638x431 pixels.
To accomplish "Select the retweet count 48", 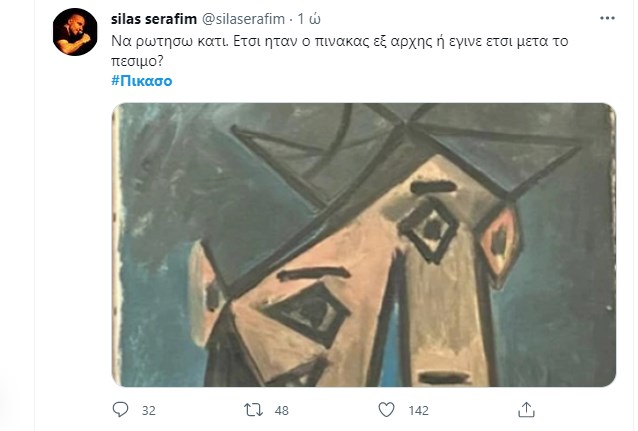I will tap(282, 410).
